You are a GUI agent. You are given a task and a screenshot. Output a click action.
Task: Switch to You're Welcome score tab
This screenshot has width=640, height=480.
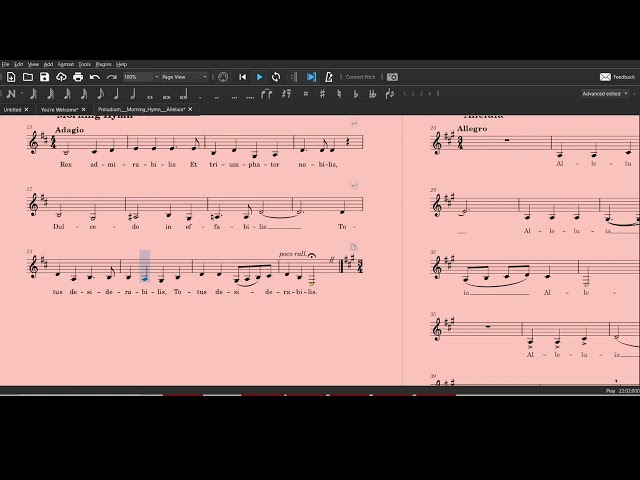tap(59, 110)
